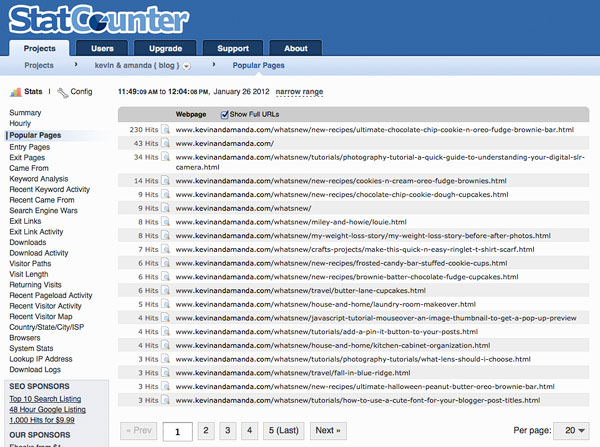Open the About tab

point(296,49)
